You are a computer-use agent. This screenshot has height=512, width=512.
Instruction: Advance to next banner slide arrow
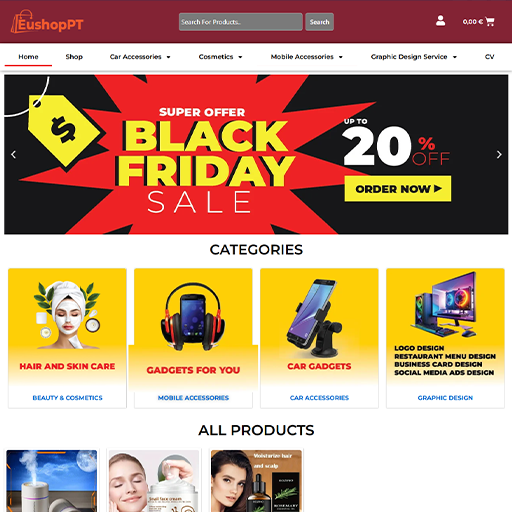[499, 155]
